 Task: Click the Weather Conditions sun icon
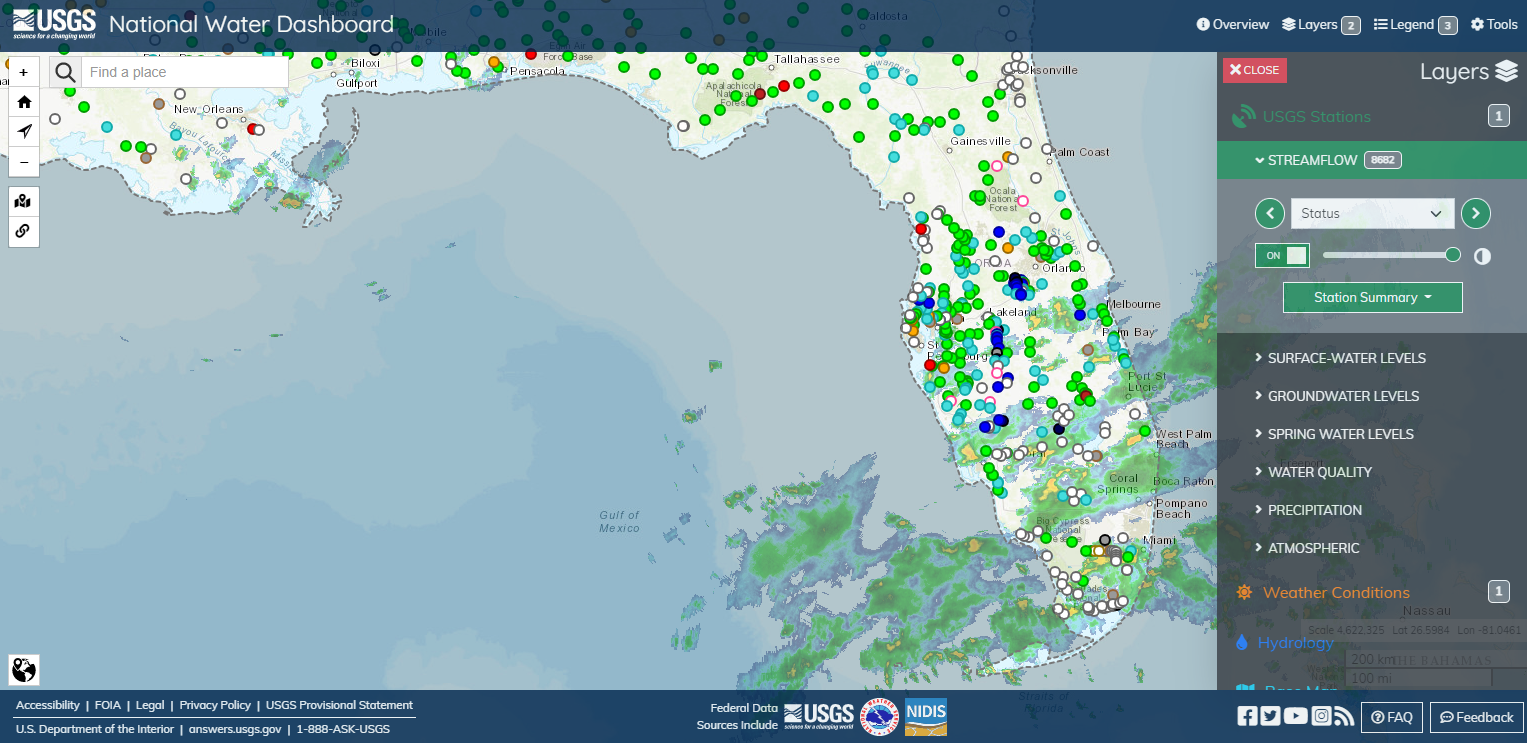click(x=1244, y=592)
